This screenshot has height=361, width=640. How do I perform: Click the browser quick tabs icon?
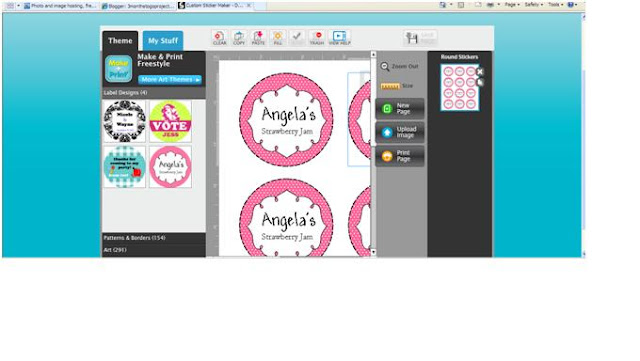click(10, 6)
